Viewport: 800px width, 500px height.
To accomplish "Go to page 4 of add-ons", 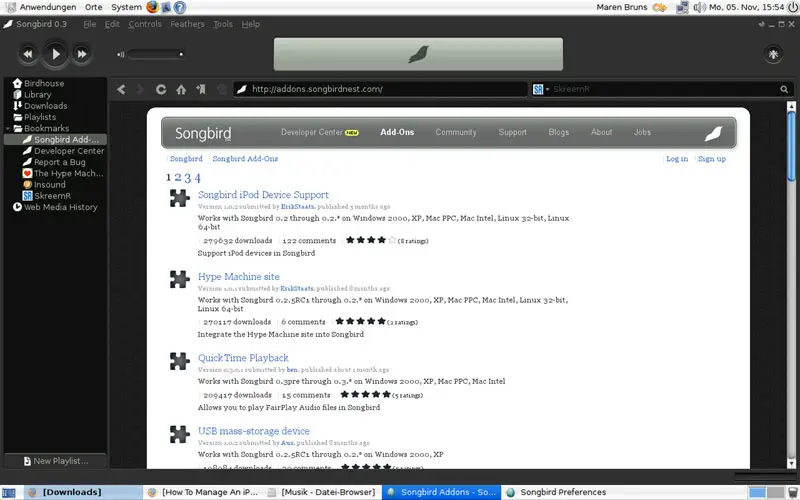I will click(x=197, y=178).
